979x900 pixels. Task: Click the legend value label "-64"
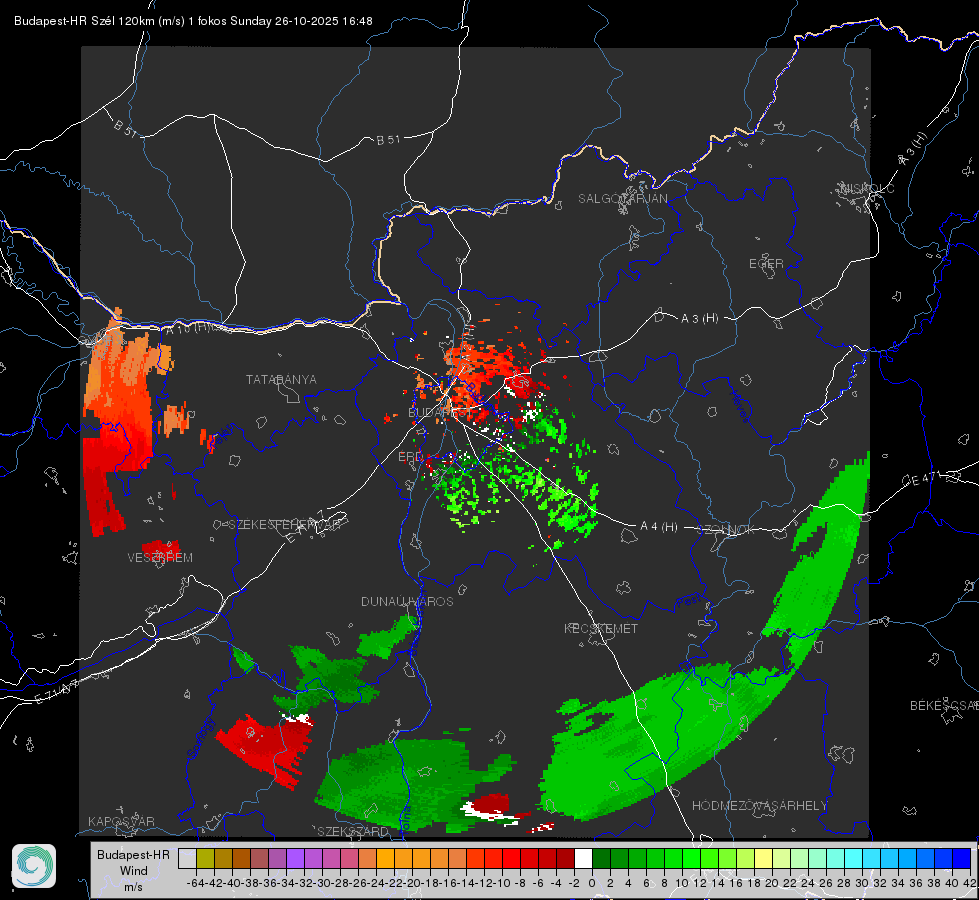(196, 883)
